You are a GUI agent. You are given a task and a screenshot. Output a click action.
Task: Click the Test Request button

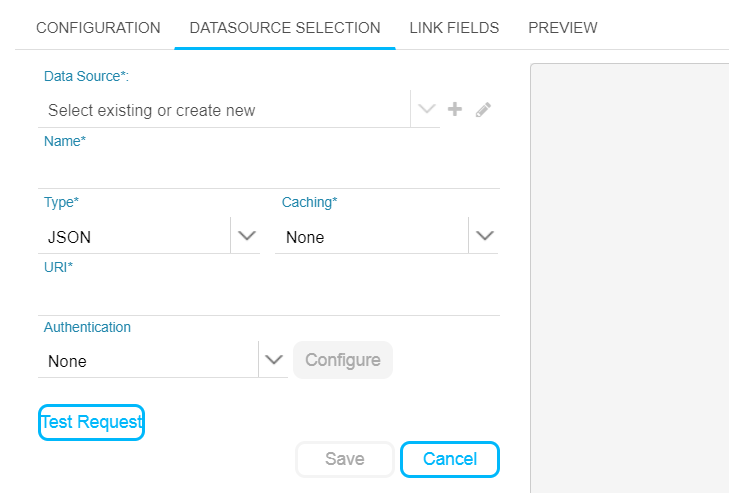coord(91,422)
